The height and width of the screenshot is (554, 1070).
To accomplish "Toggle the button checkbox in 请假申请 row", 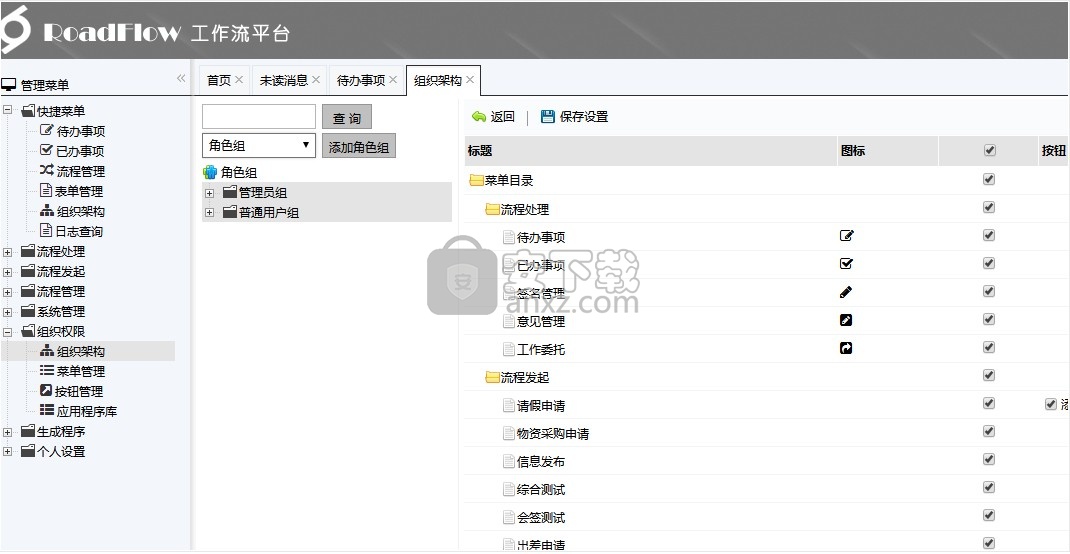I will (x=1051, y=404).
